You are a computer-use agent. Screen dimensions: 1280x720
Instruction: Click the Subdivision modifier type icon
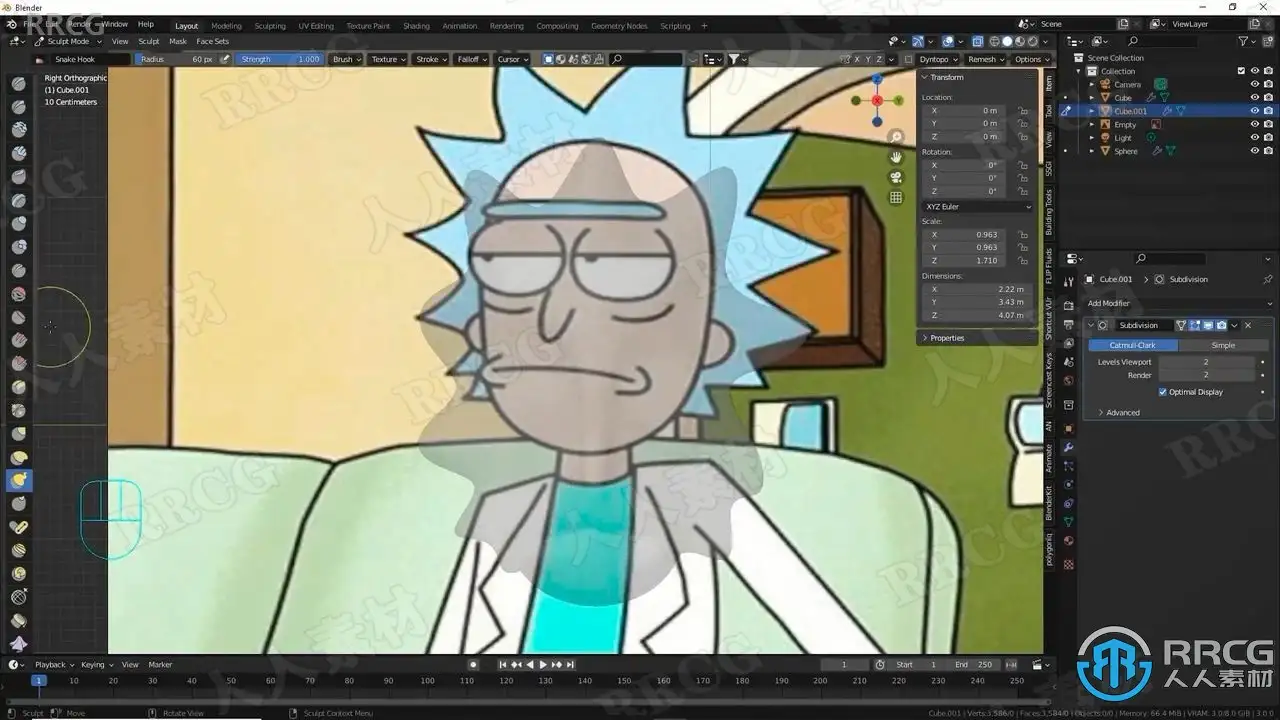pos(1102,325)
